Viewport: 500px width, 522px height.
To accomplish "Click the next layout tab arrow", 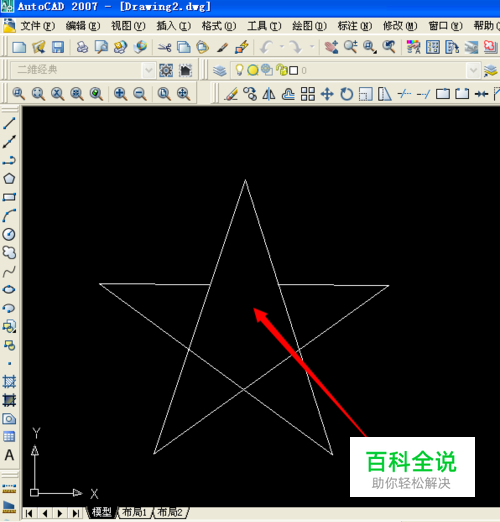I will pos(60,513).
